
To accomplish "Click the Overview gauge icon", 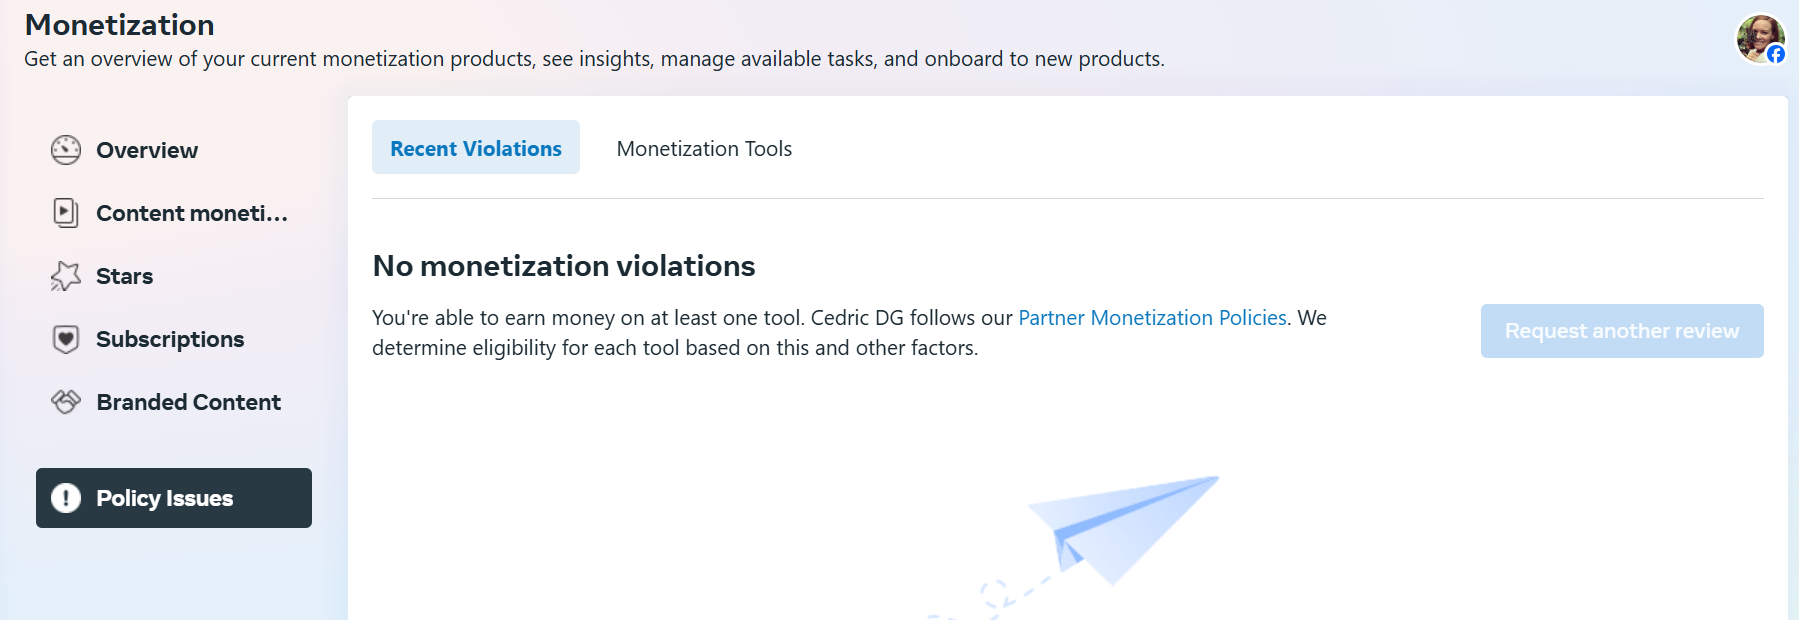I will [66, 150].
